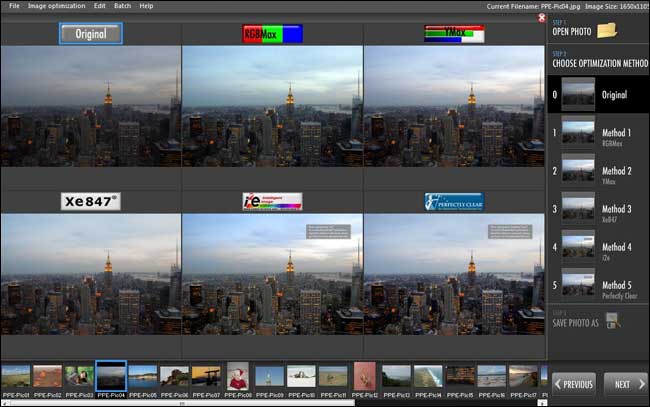Open the Batch menu
The width and height of the screenshot is (650, 407).
[x=123, y=6]
